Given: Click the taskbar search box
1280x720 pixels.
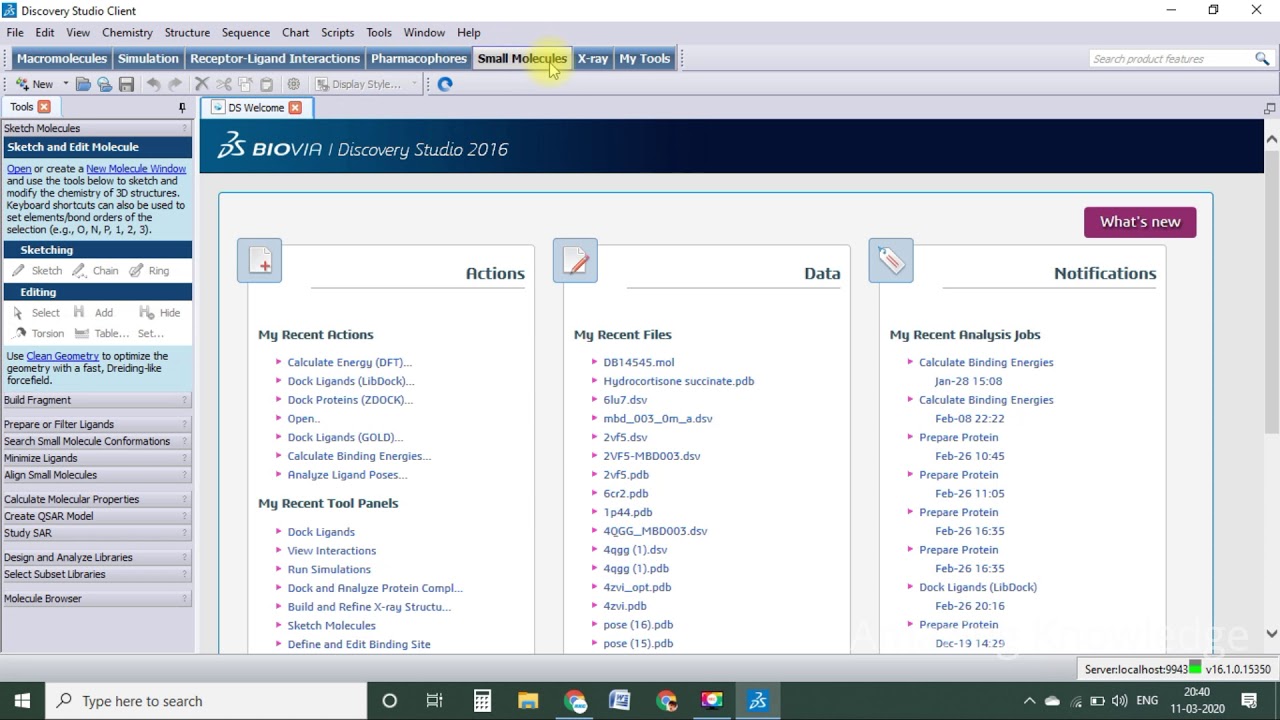Looking at the screenshot, I should click(x=206, y=701).
